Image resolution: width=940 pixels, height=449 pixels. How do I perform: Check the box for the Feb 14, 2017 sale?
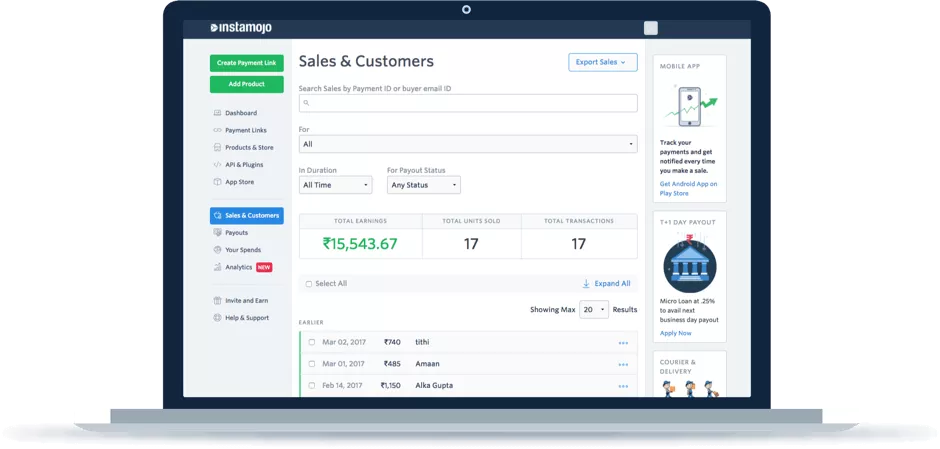click(312, 385)
